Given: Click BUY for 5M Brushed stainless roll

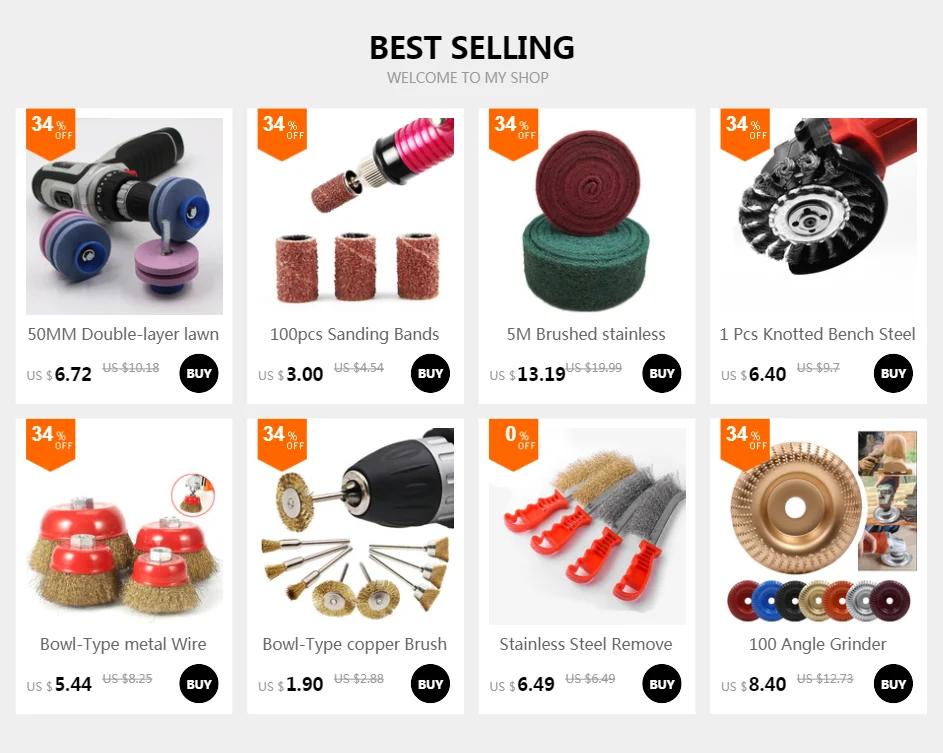Looking at the screenshot, I should coord(662,373).
